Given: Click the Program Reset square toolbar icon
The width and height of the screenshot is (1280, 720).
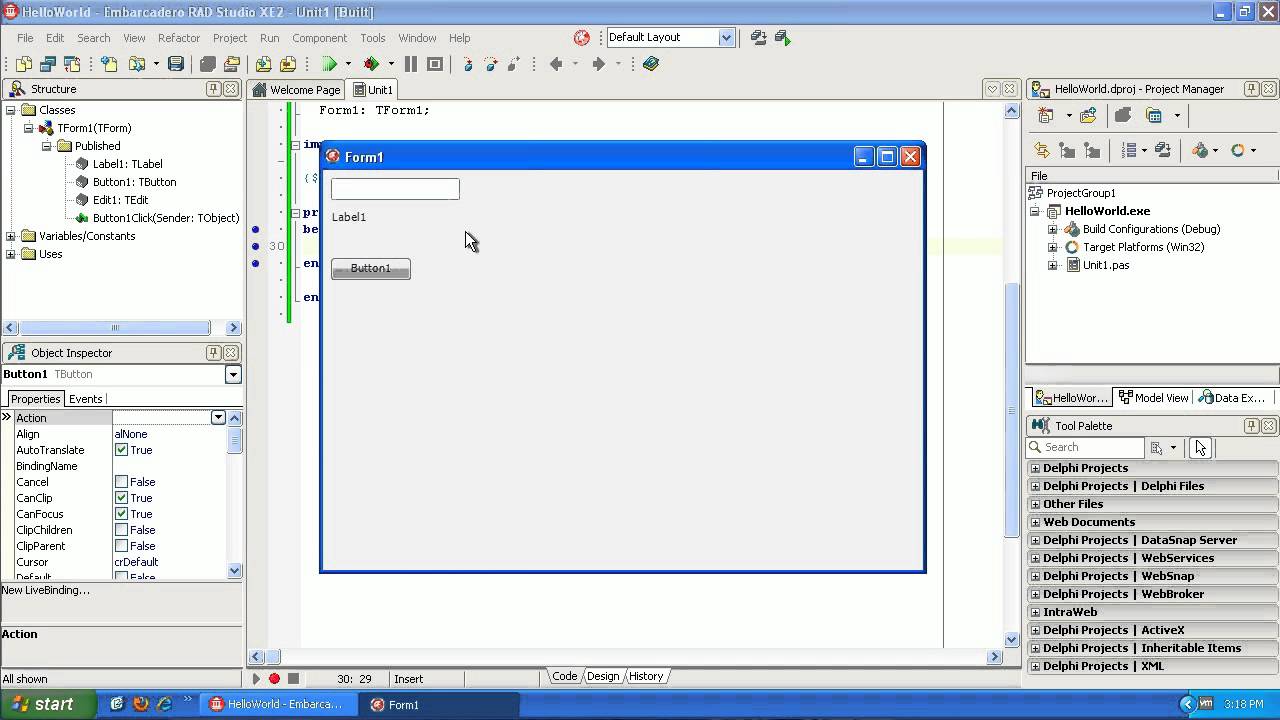Looking at the screenshot, I should (434, 63).
